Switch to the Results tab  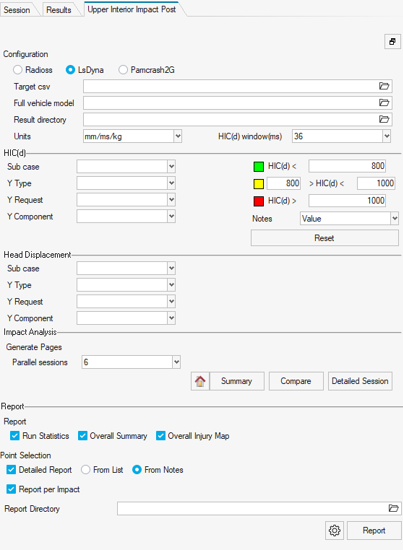pos(59,10)
